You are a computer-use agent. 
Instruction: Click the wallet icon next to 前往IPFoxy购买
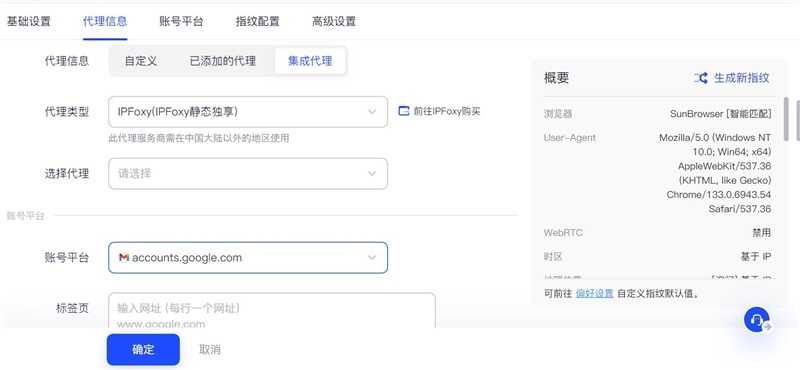click(x=404, y=111)
